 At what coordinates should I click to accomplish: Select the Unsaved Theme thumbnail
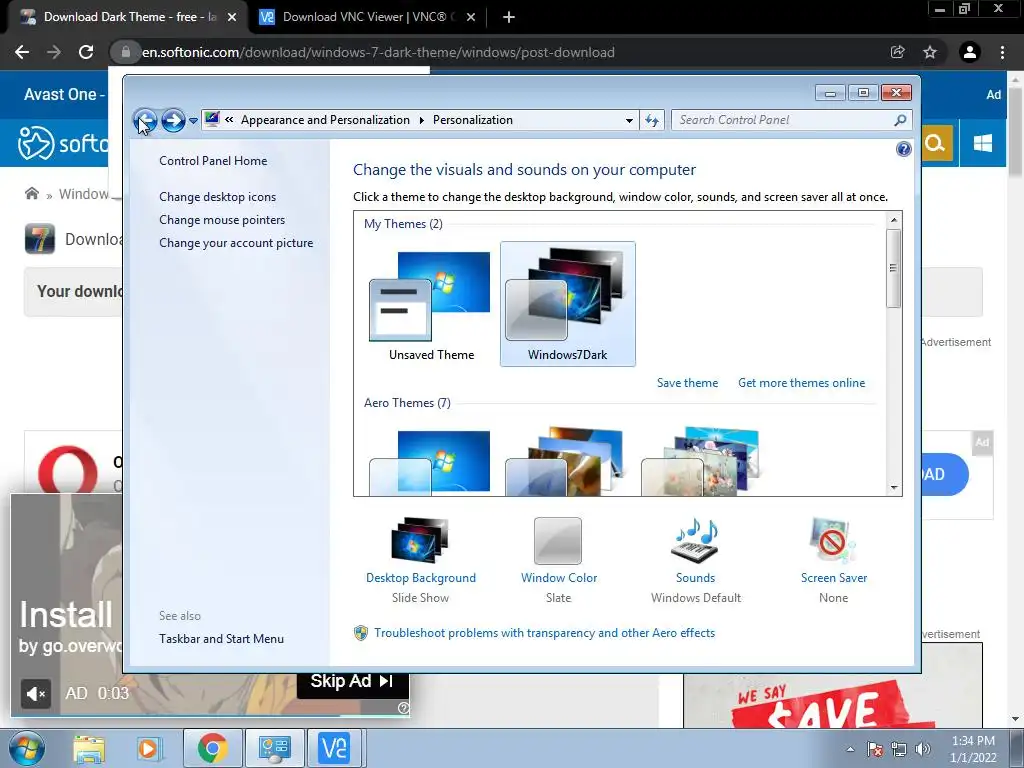click(x=431, y=304)
